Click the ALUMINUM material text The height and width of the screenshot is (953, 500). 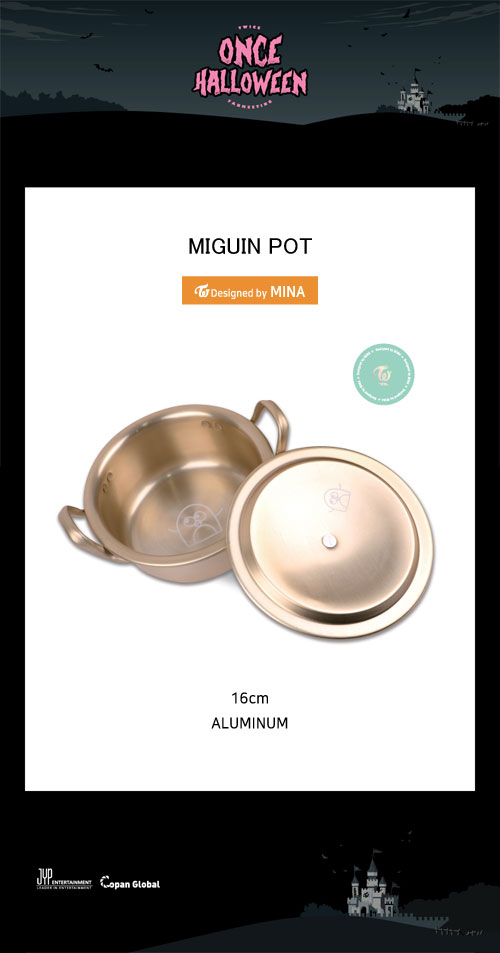point(250,723)
